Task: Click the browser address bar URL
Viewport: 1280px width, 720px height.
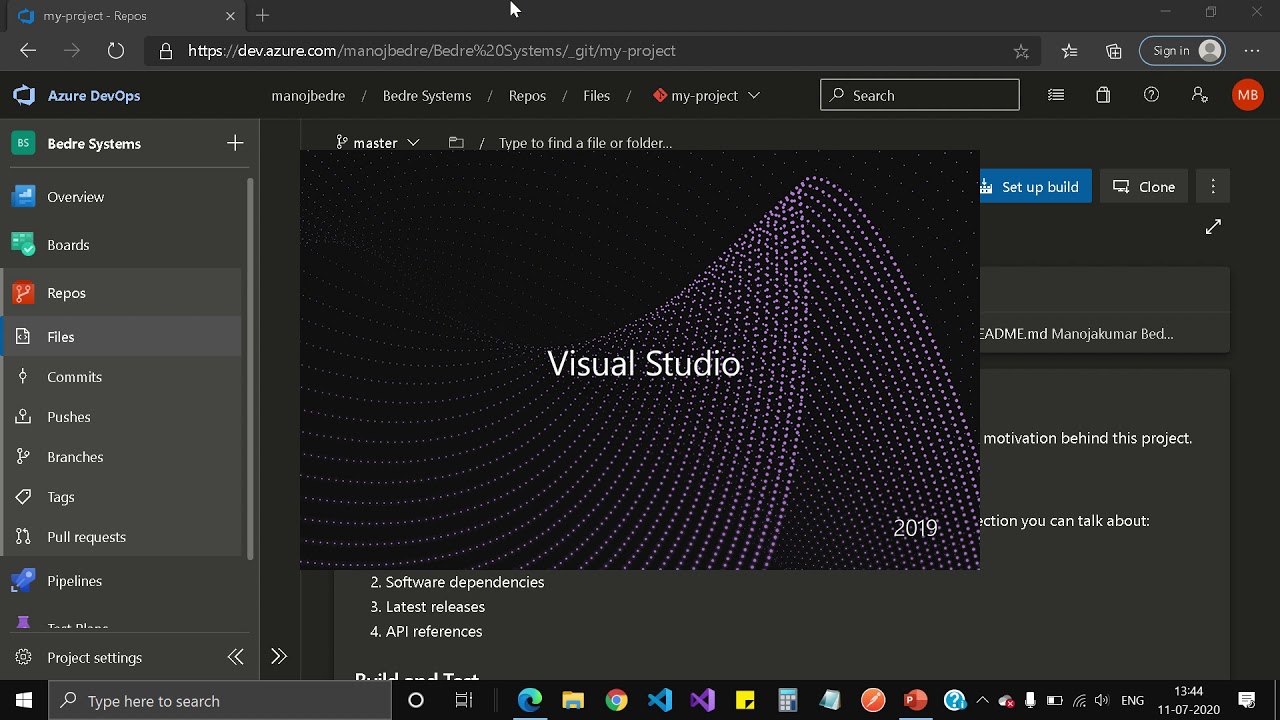Action: point(432,51)
